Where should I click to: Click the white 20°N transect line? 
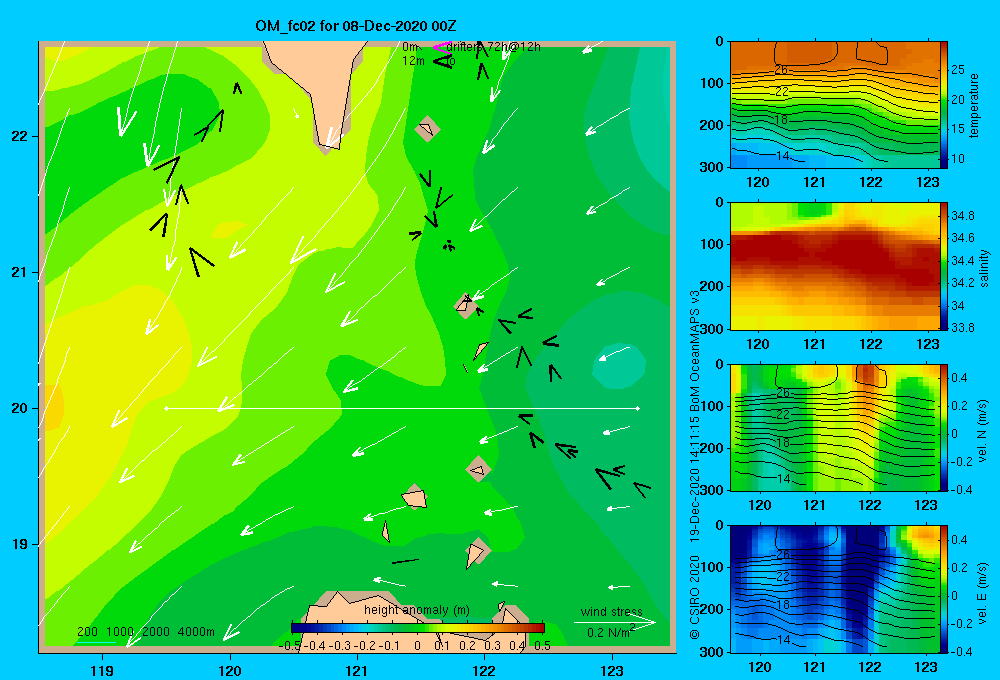402,408
